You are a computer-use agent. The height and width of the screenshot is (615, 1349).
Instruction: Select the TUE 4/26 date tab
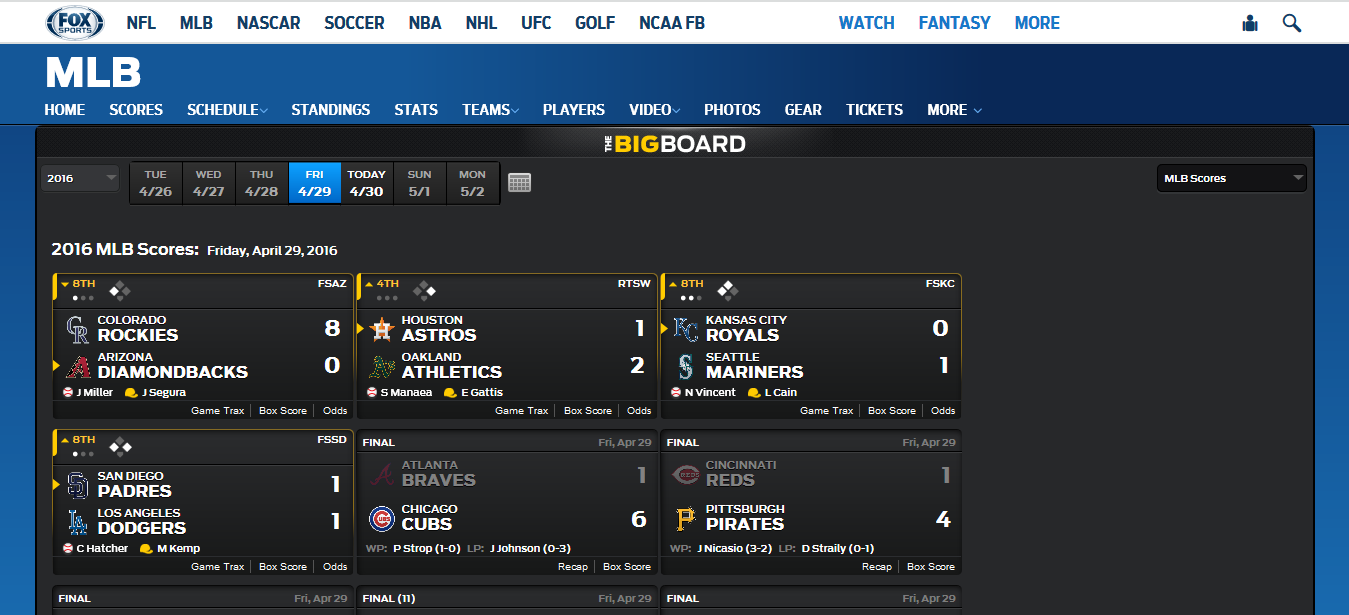tap(156, 183)
